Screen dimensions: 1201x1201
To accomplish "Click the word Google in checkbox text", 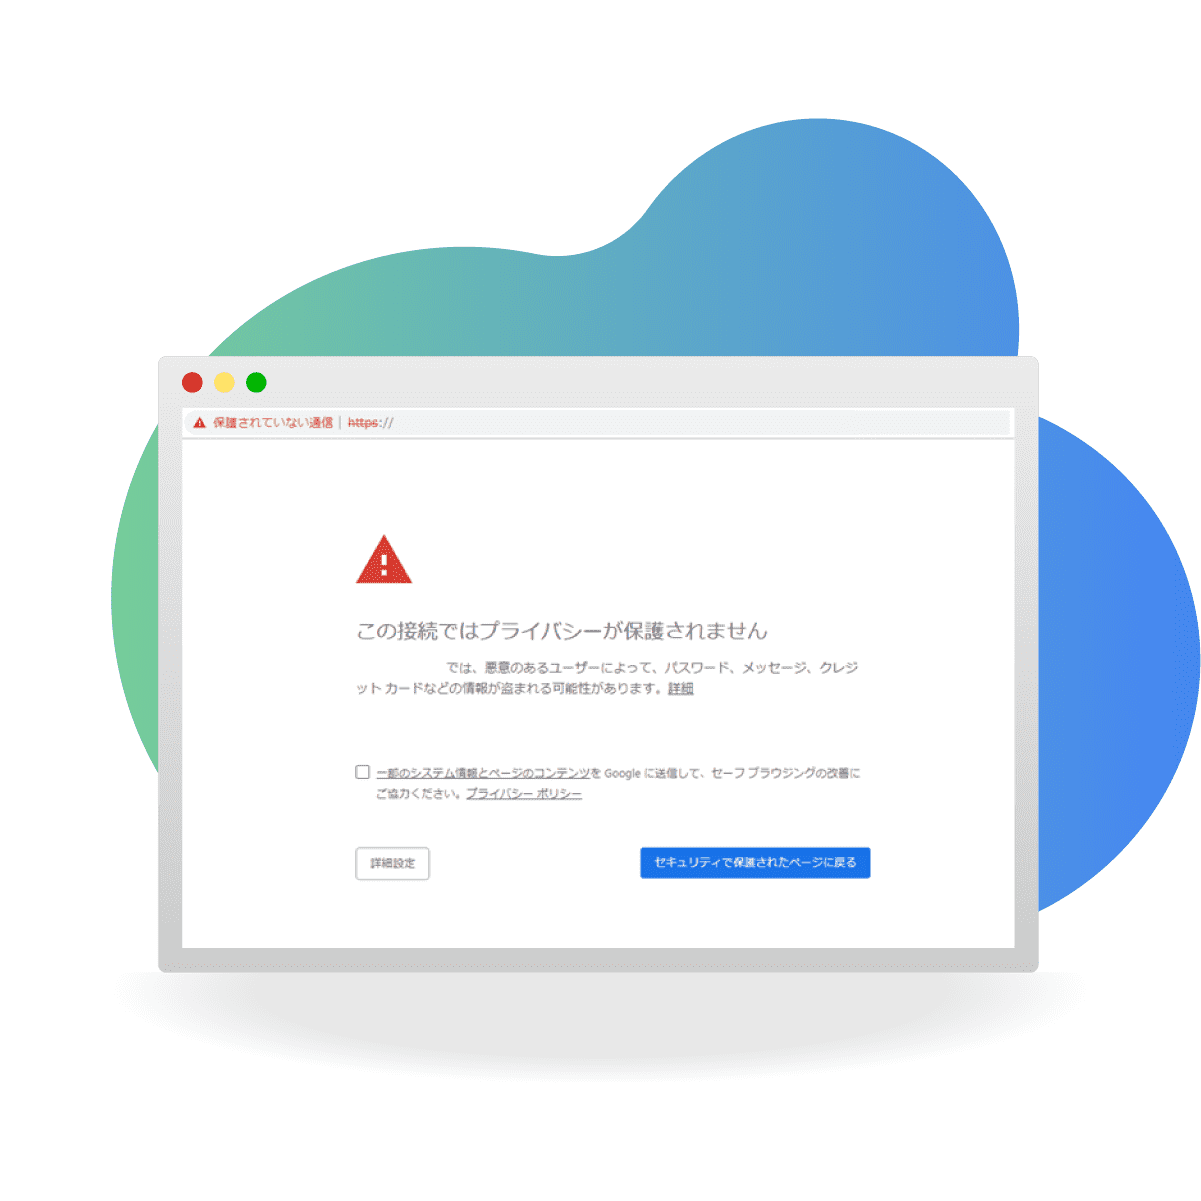I will (622, 773).
